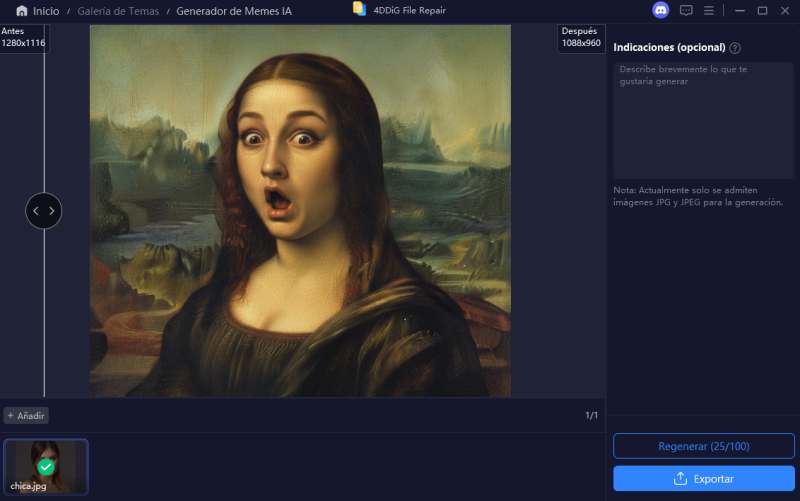Select the chica.jpg thumbnail

point(46,467)
